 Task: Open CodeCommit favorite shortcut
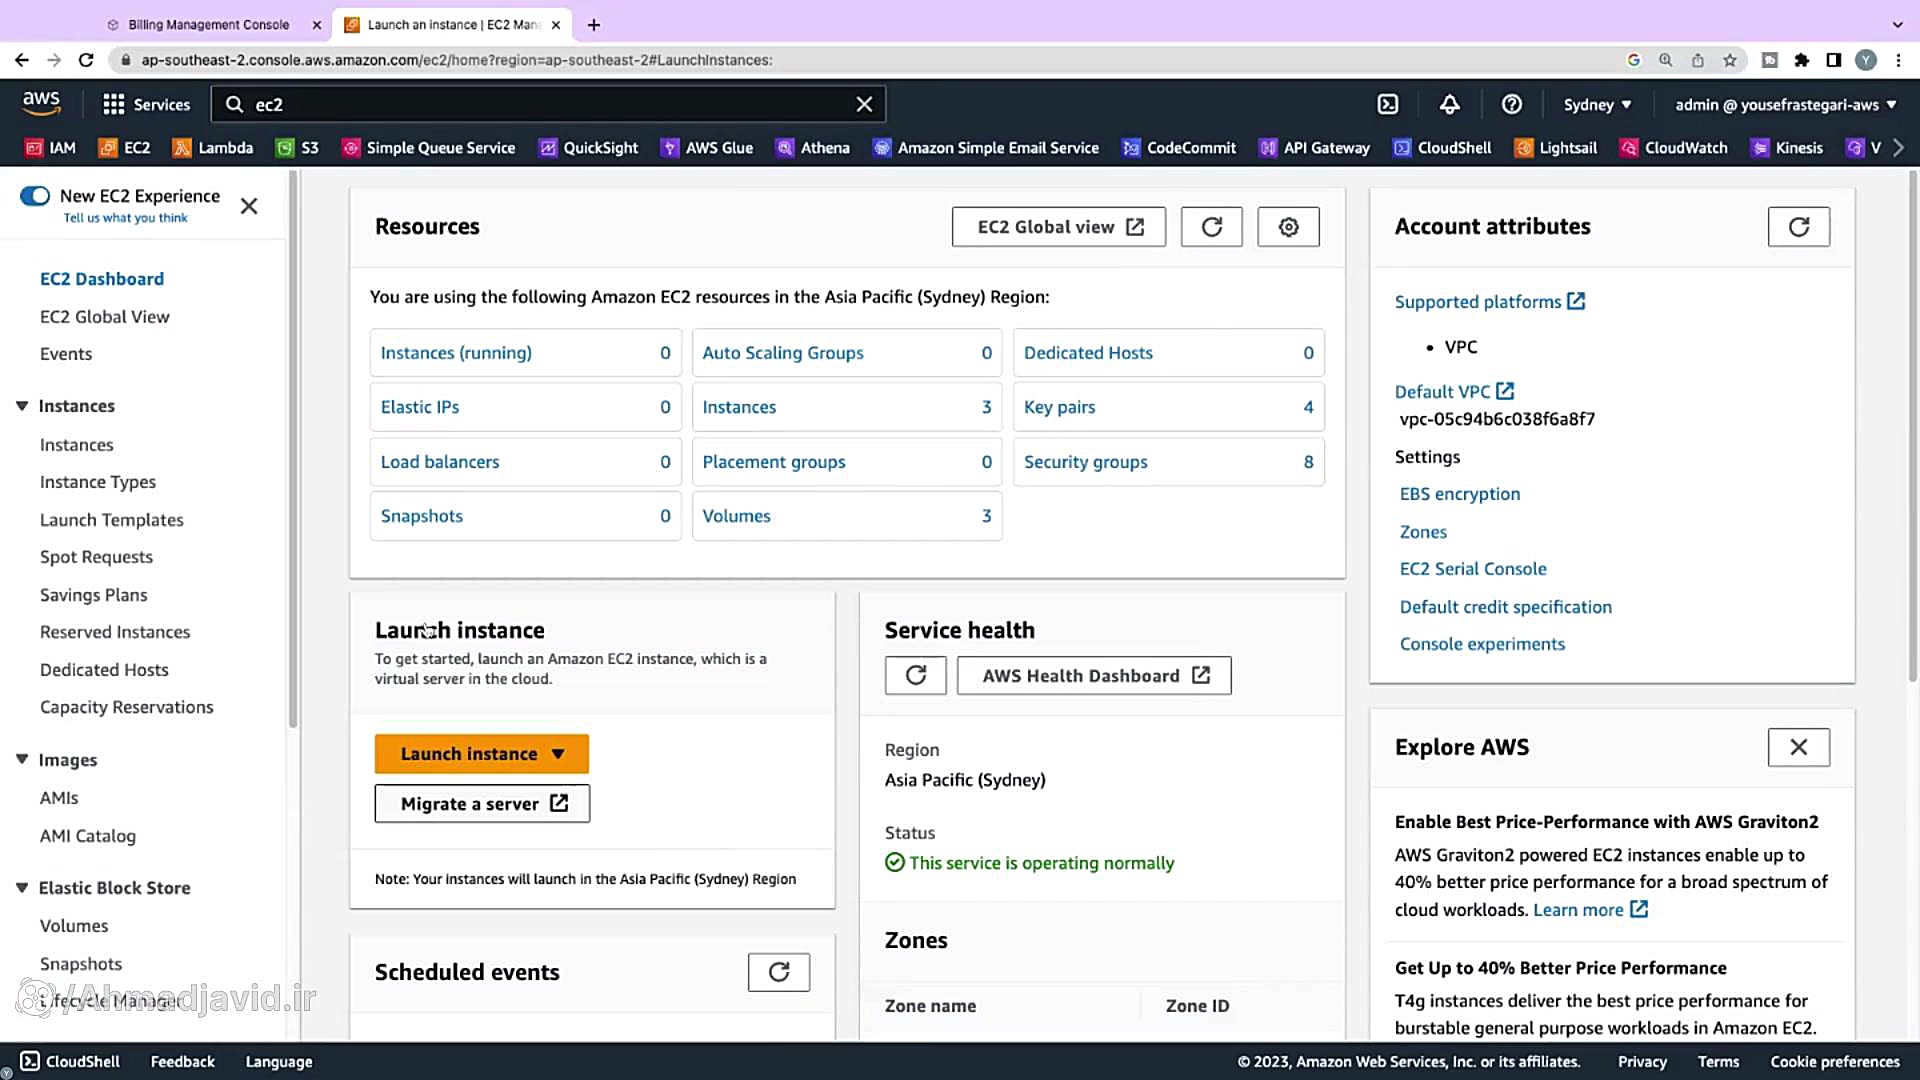pos(1179,148)
